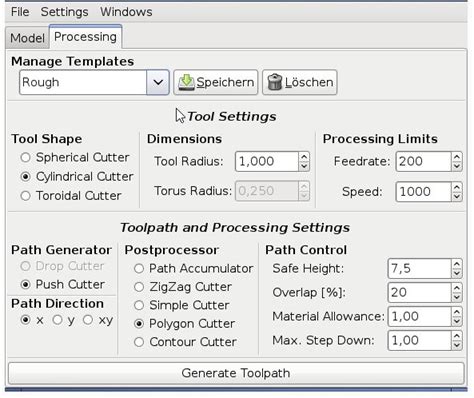This screenshot has height=398, width=474.
Task: Set path direction to xy
Action: pyautogui.click(x=98, y=320)
